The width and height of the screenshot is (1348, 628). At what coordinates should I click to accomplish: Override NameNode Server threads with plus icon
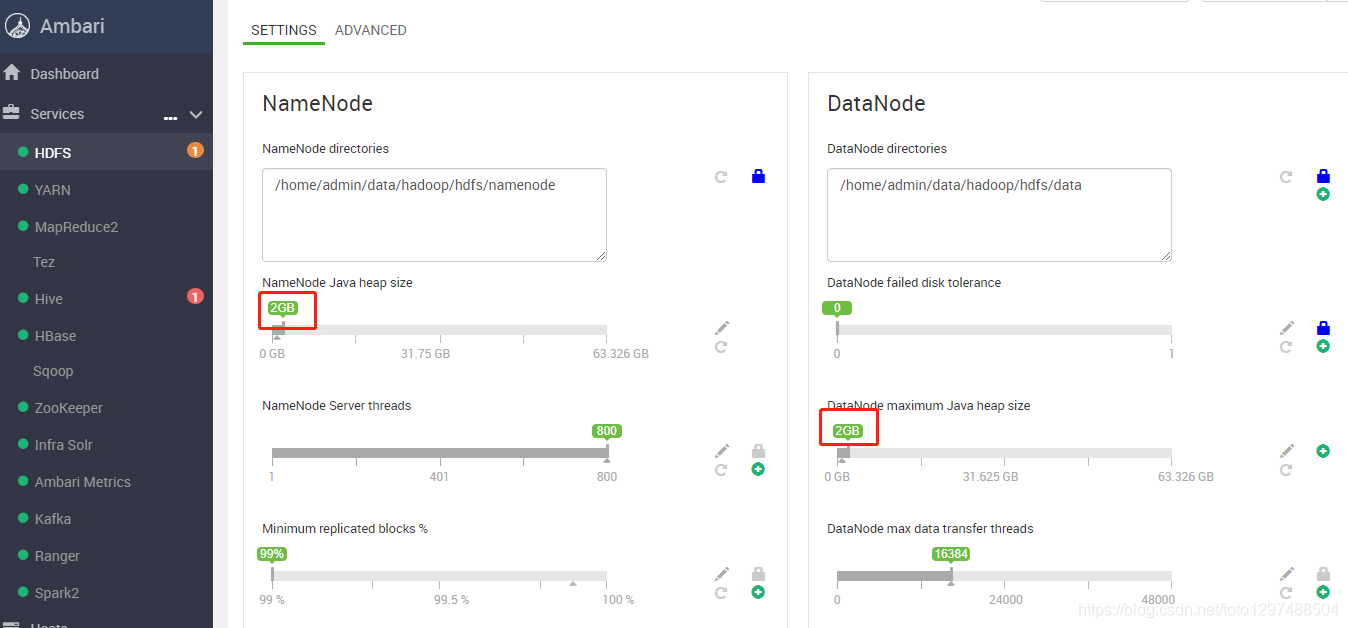coord(758,469)
